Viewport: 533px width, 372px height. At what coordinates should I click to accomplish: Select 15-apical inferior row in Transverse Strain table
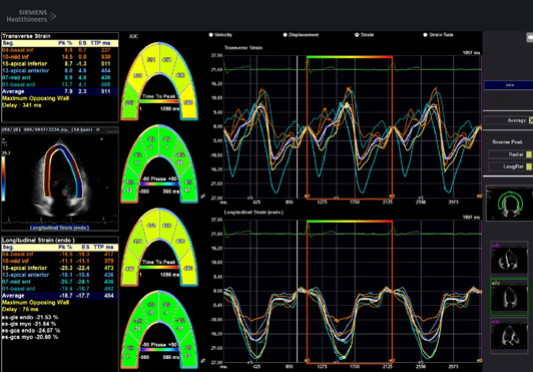pos(60,64)
